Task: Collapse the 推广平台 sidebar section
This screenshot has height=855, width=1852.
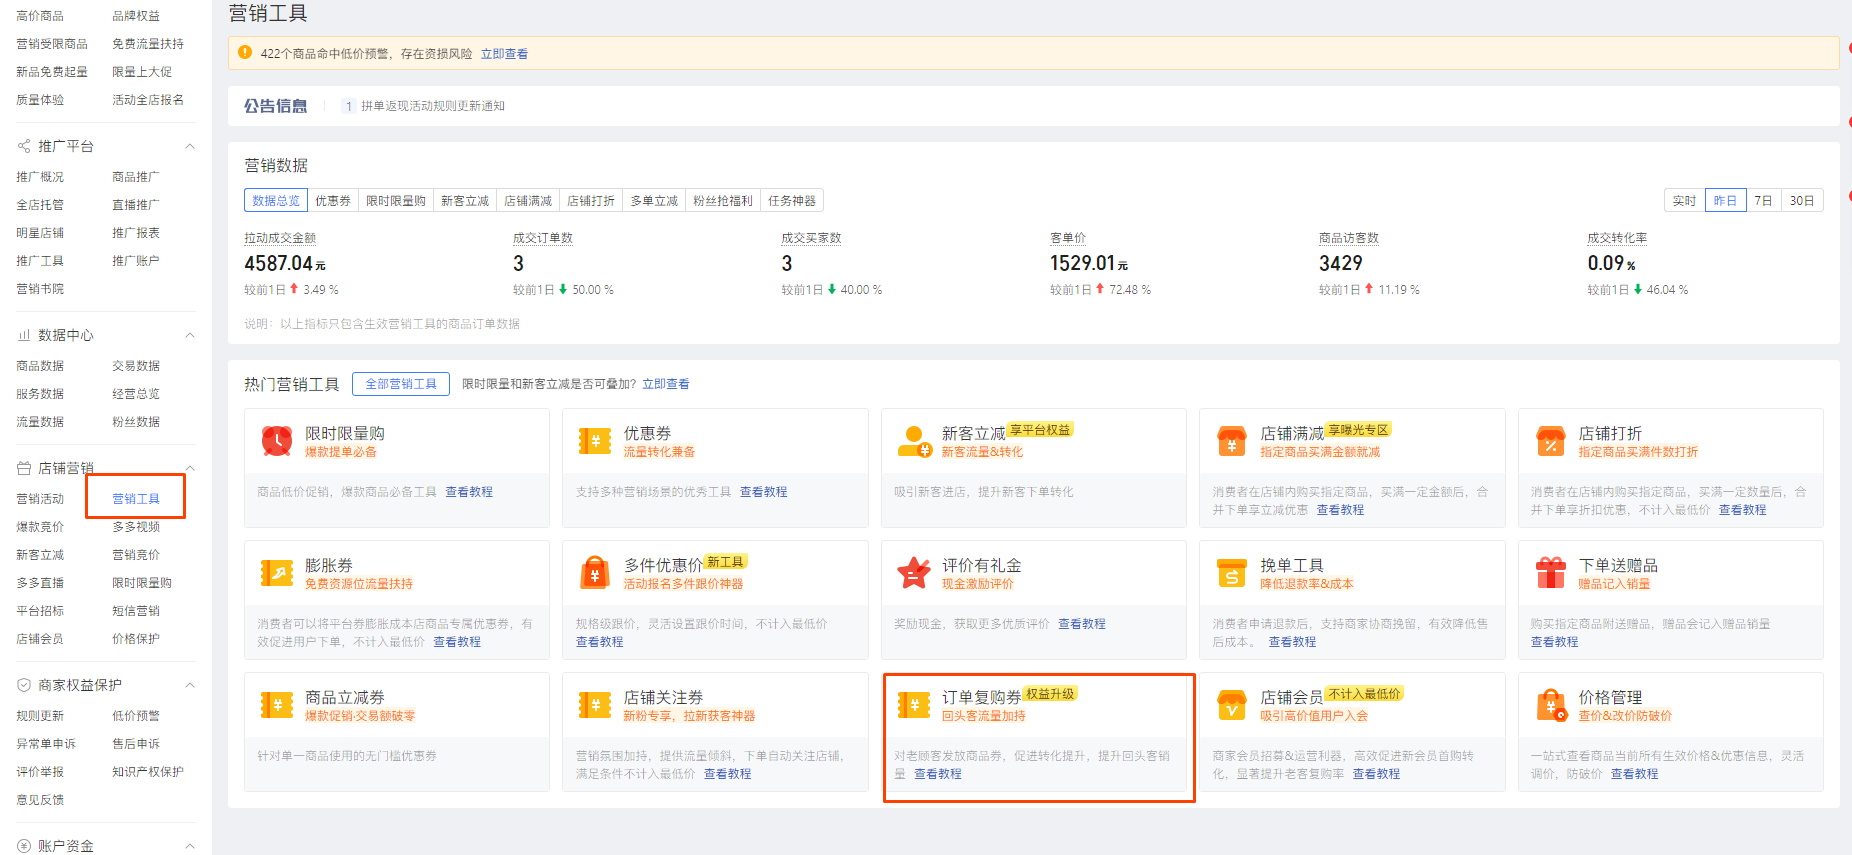Action: [x=190, y=147]
